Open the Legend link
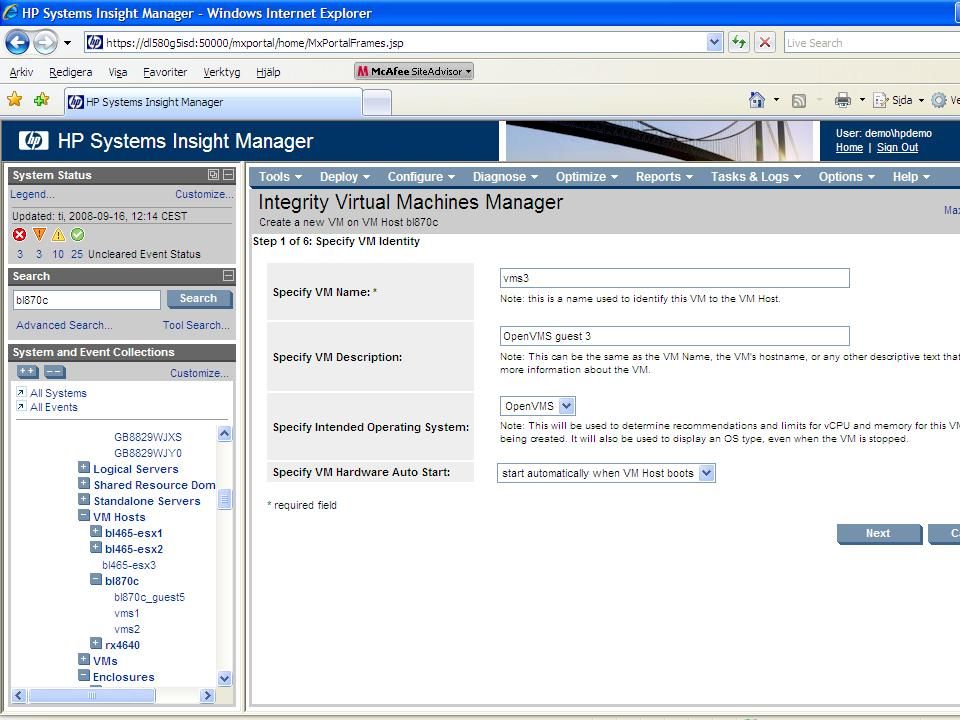The width and height of the screenshot is (960, 720). (x=32, y=194)
